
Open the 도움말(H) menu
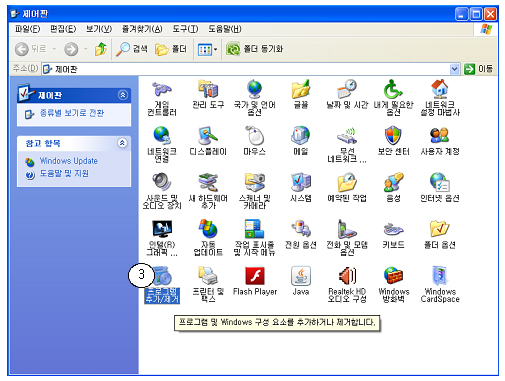[x=225, y=29]
